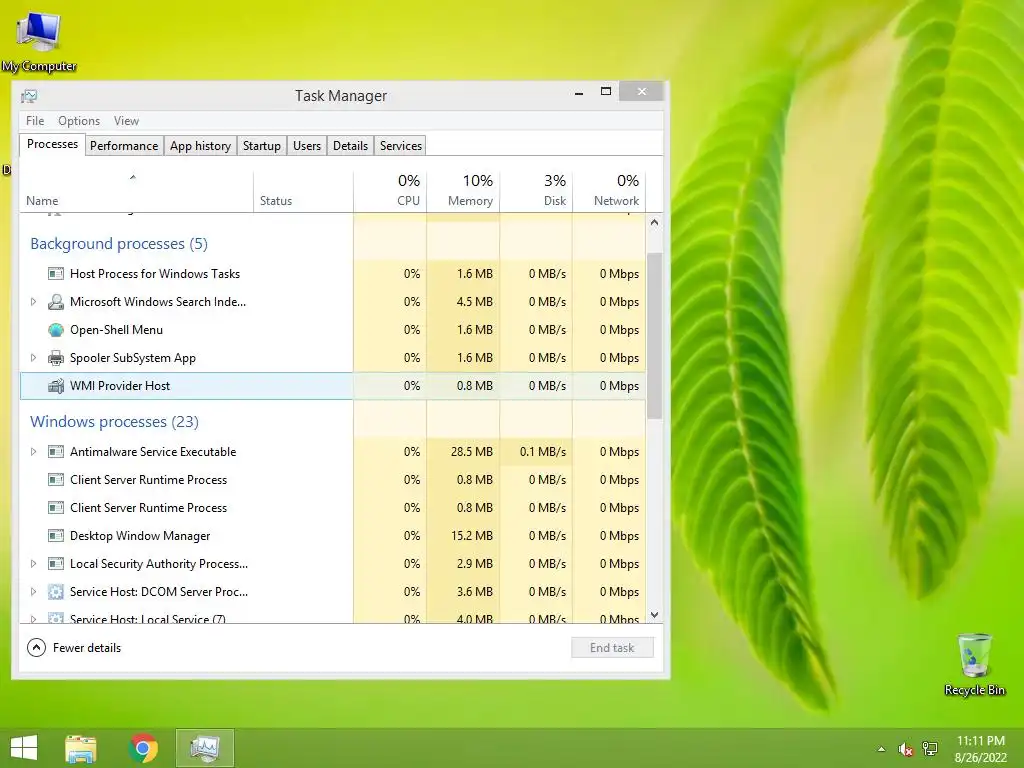Sort by the Network column header

point(609,191)
